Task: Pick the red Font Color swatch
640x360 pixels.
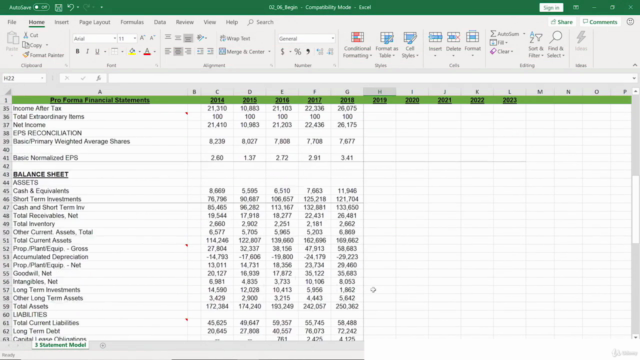Action: (147, 52)
